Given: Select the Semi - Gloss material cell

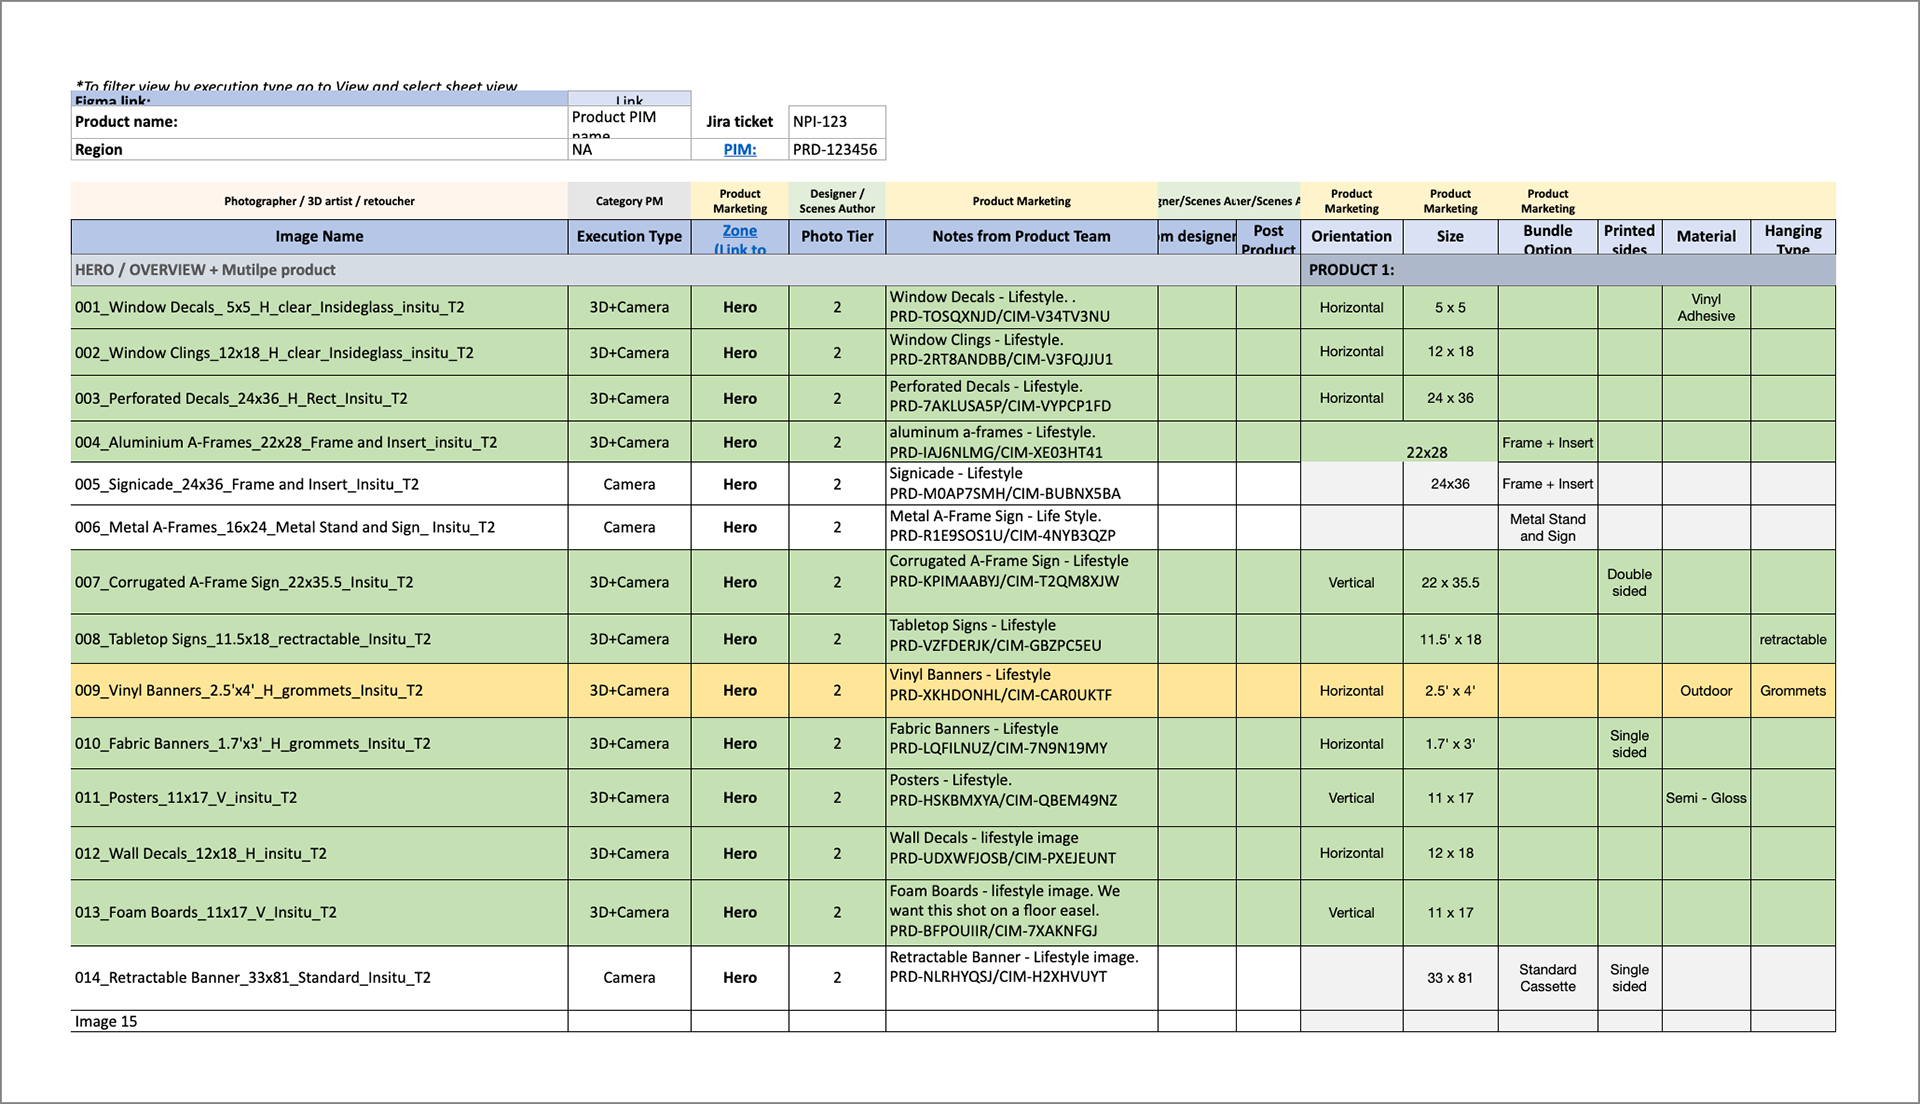Looking at the screenshot, I should coord(1706,797).
